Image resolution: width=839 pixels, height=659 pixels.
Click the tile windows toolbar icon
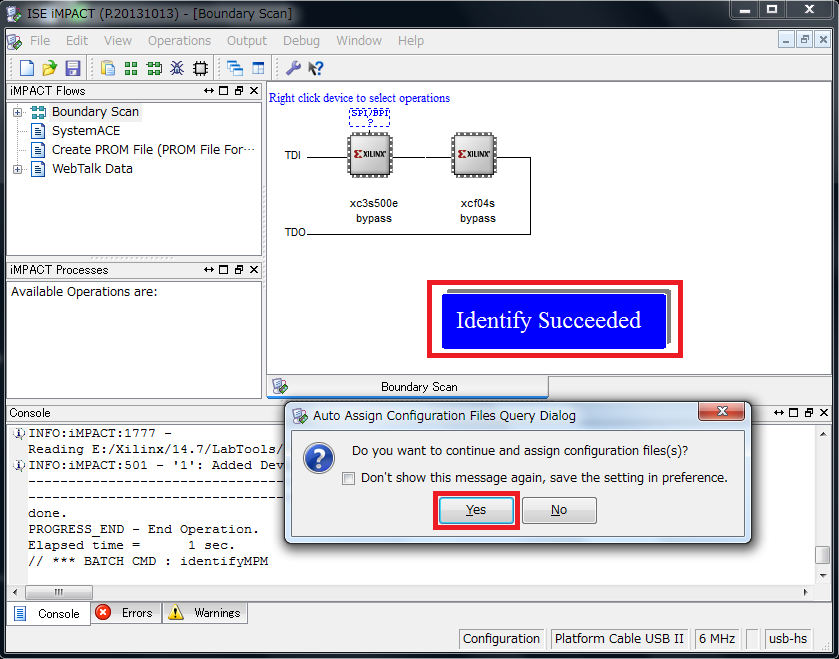(x=258, y=68)
